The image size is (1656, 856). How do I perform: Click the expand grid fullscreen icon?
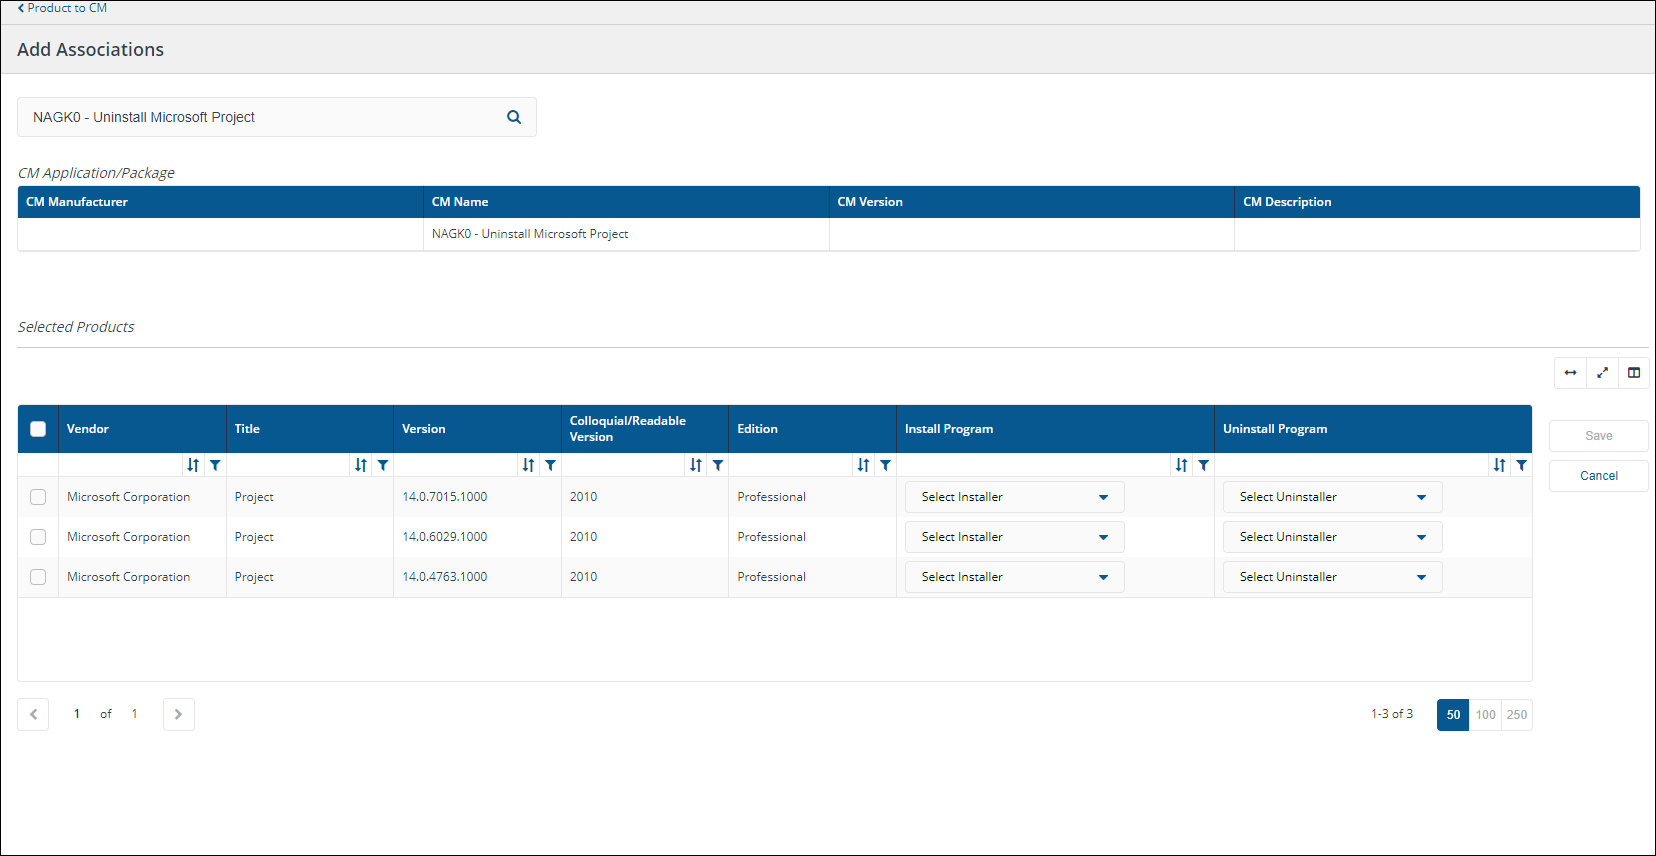click(x=1602, y=373)
